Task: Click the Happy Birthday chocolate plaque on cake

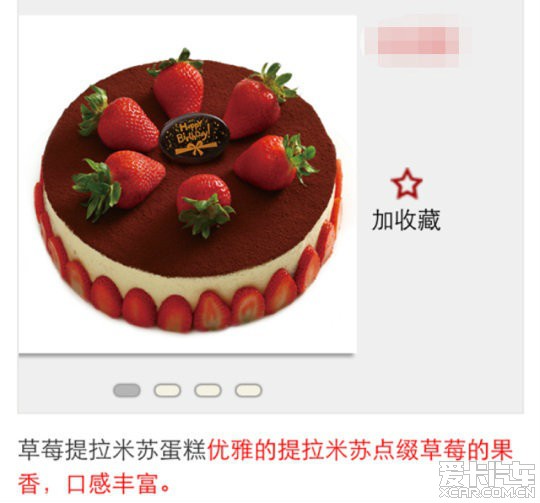Action: [195, 138]
